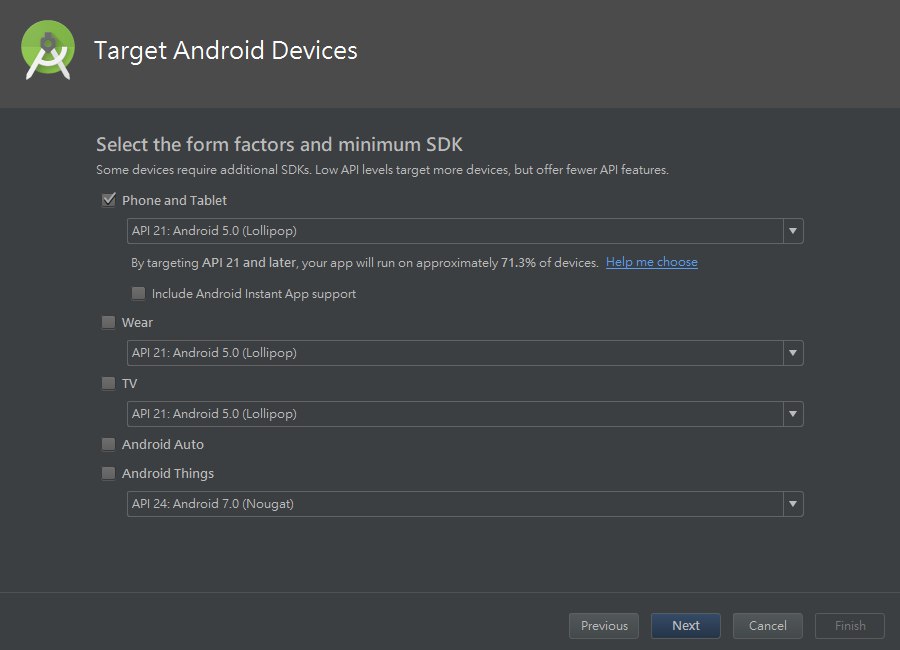Open the Help me choose link

coord(651,263)
